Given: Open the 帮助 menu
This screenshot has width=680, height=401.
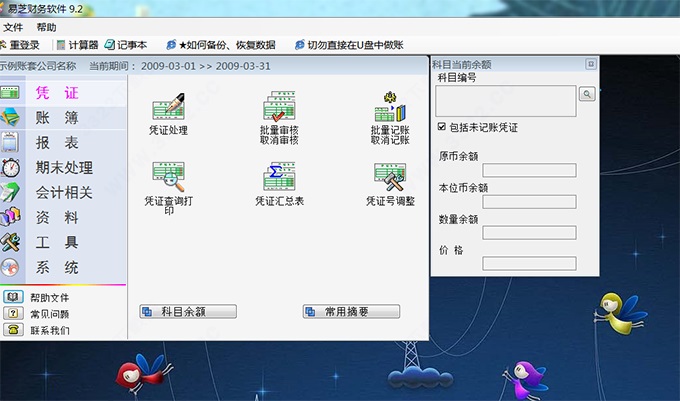Looking at the screenshot, I should tap(46, 27).
